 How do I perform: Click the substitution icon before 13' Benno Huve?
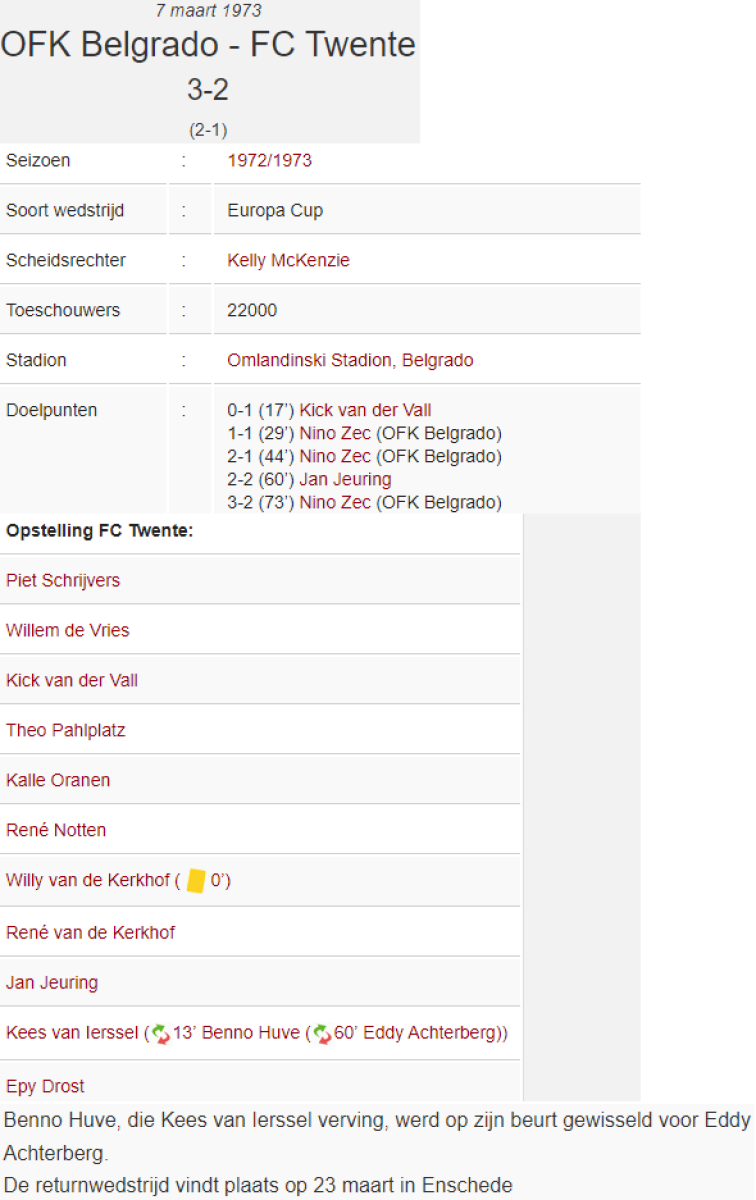tap(161, 1033)
